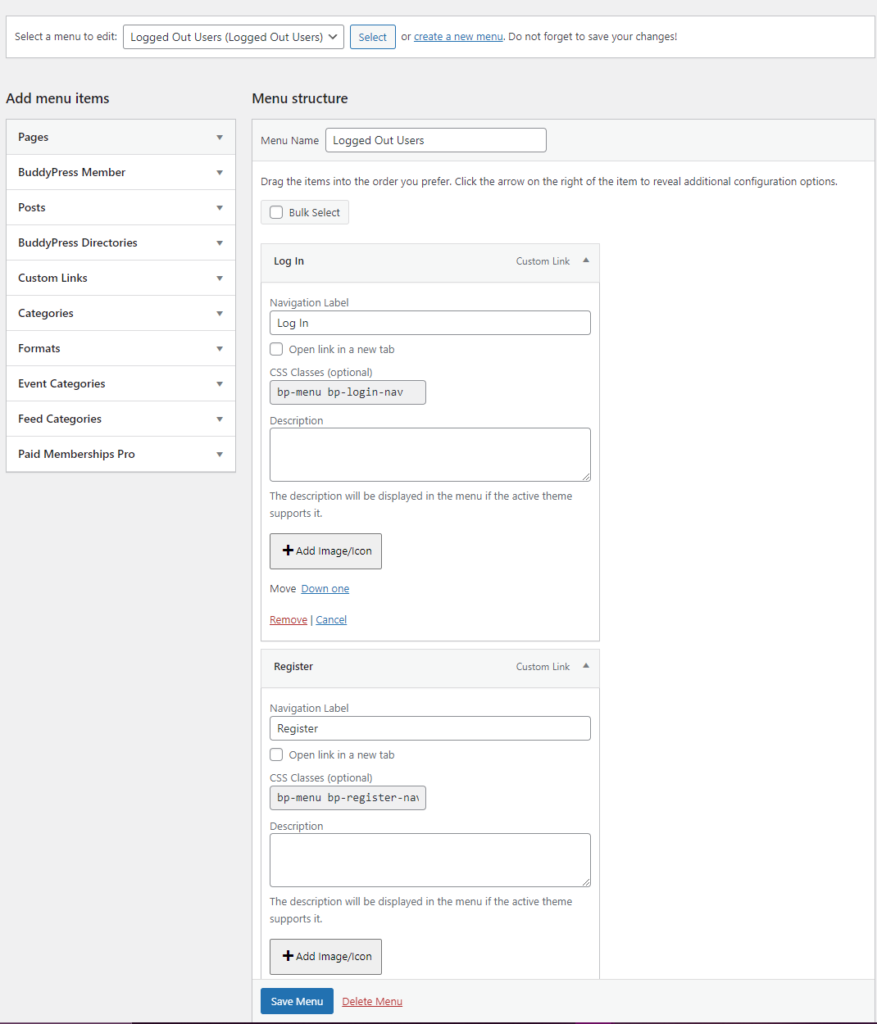Click Remove to delete the Log In item
The image size is (877, 1024).
click(288, 619)
